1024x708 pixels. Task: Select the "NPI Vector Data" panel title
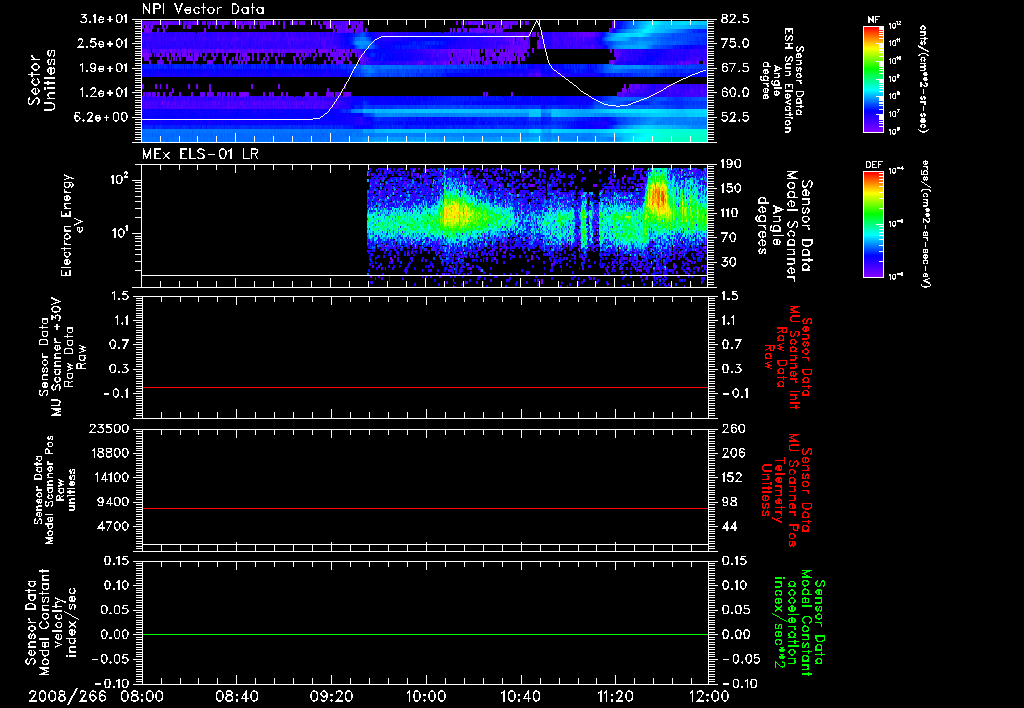point(203,9)
